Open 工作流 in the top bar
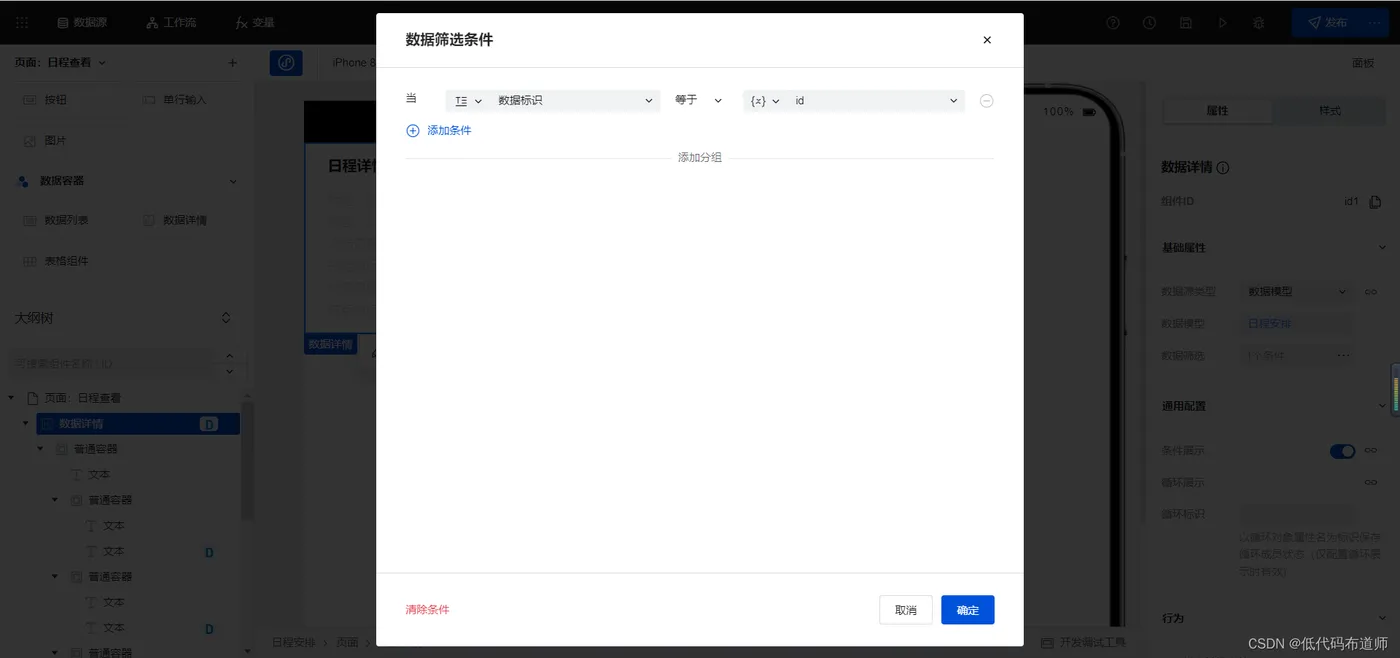The width and height of the screenshot is (1400, 658). 170,22
